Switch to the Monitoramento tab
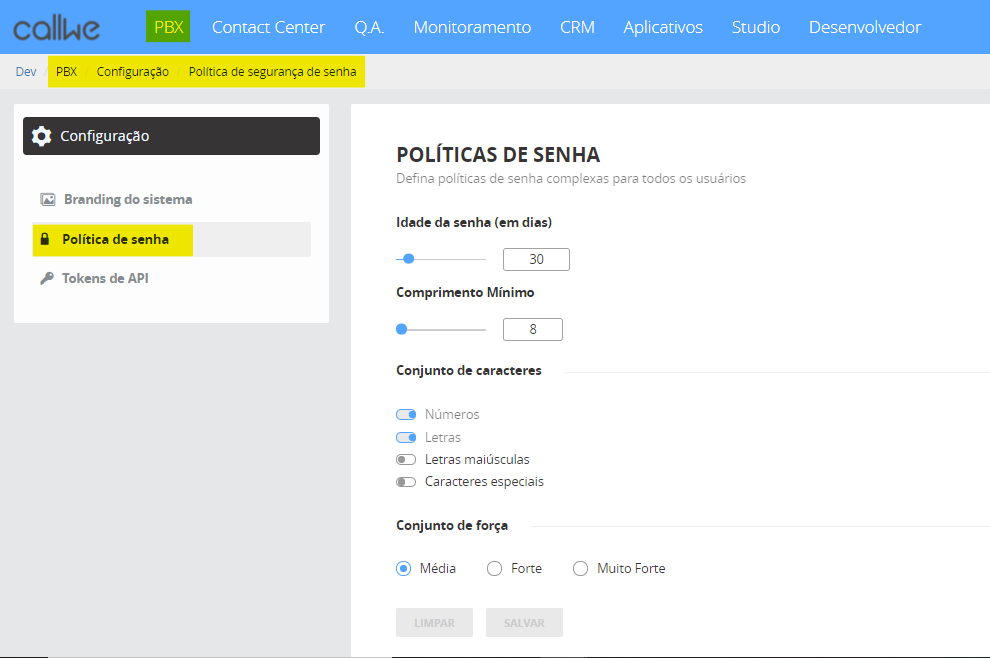Screen dimensions: 990x658 (x=472, y=27)
